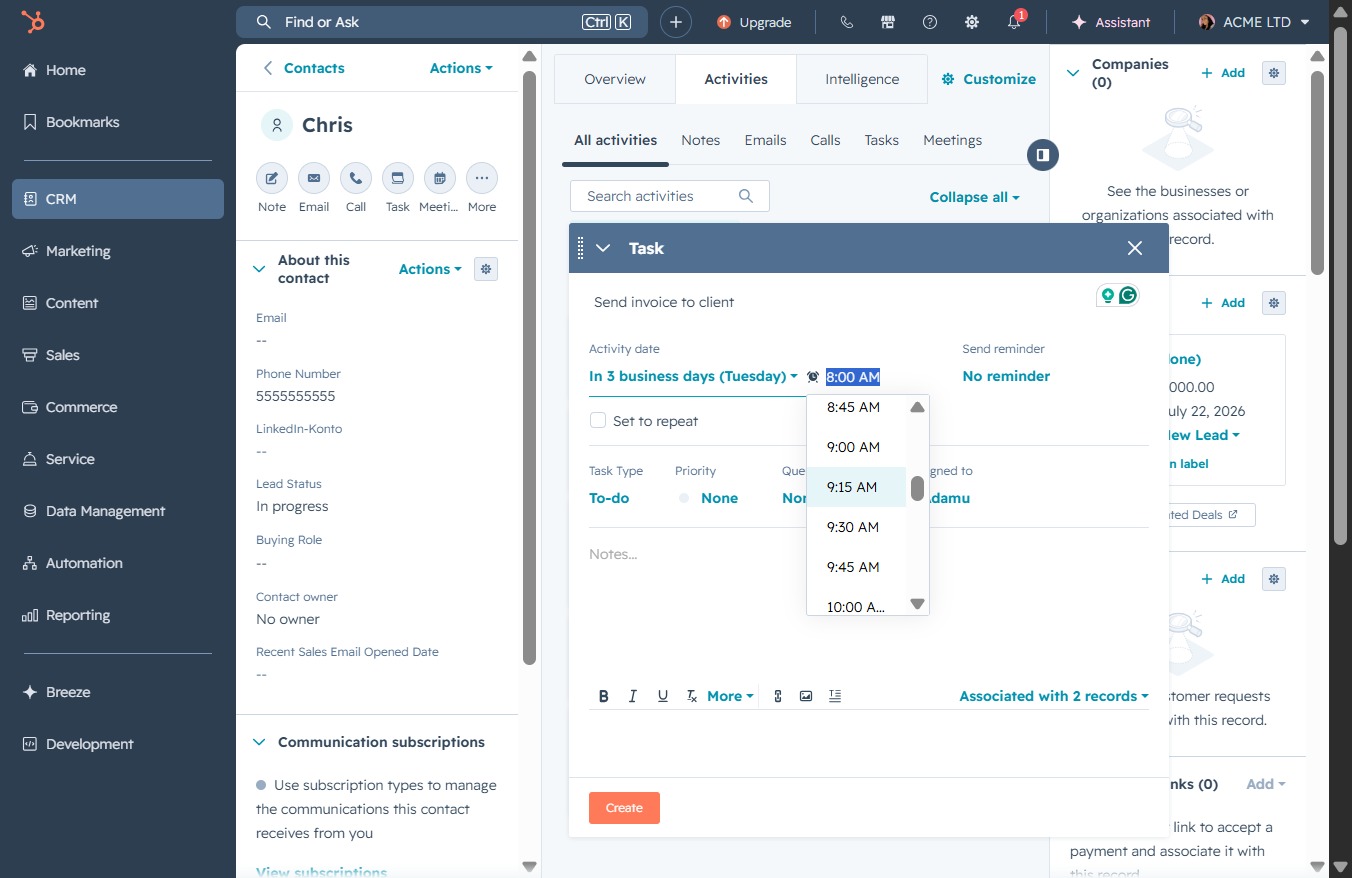Click the Call action icon
The height and width of the screenshot is (878, 1352).
[356, 178]
